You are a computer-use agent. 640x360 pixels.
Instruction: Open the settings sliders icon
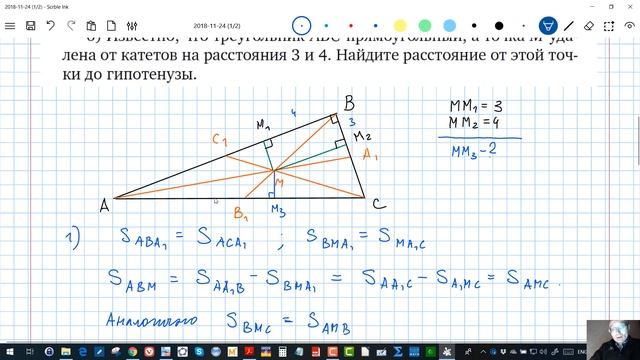[132, 26]
